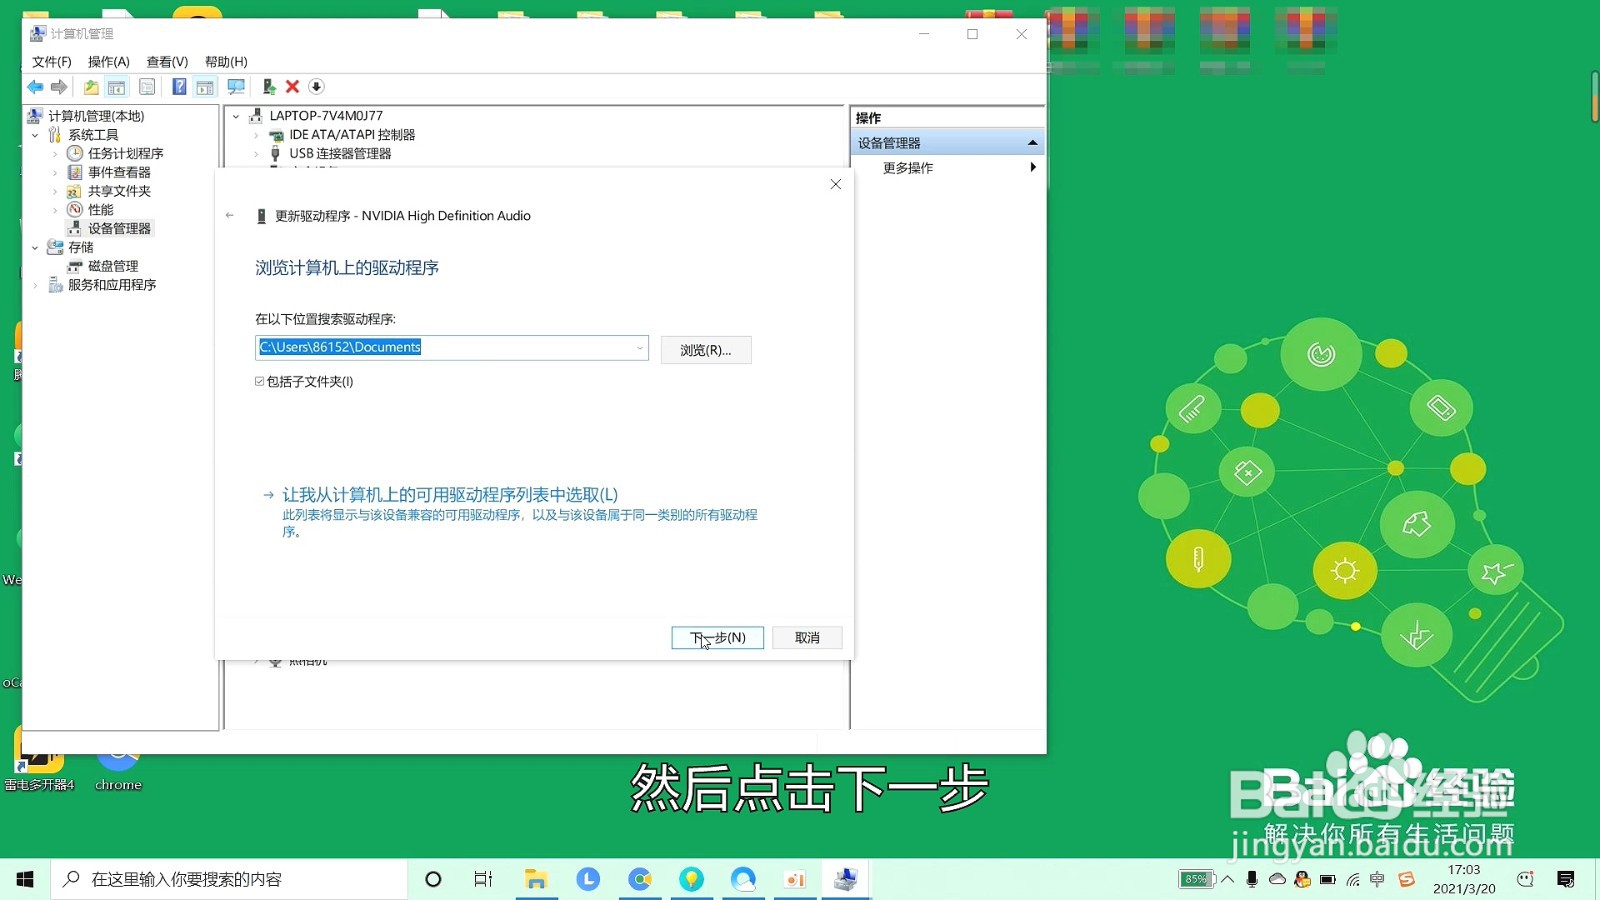Click the blue Back arrow in the toolbar

[35, 87]
